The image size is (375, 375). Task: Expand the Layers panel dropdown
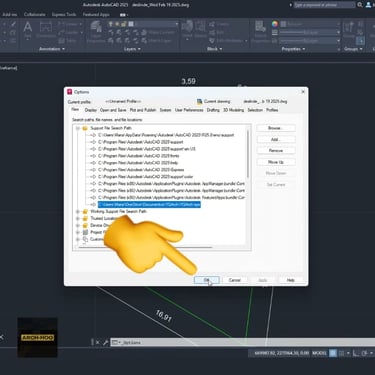pos(132,49)
